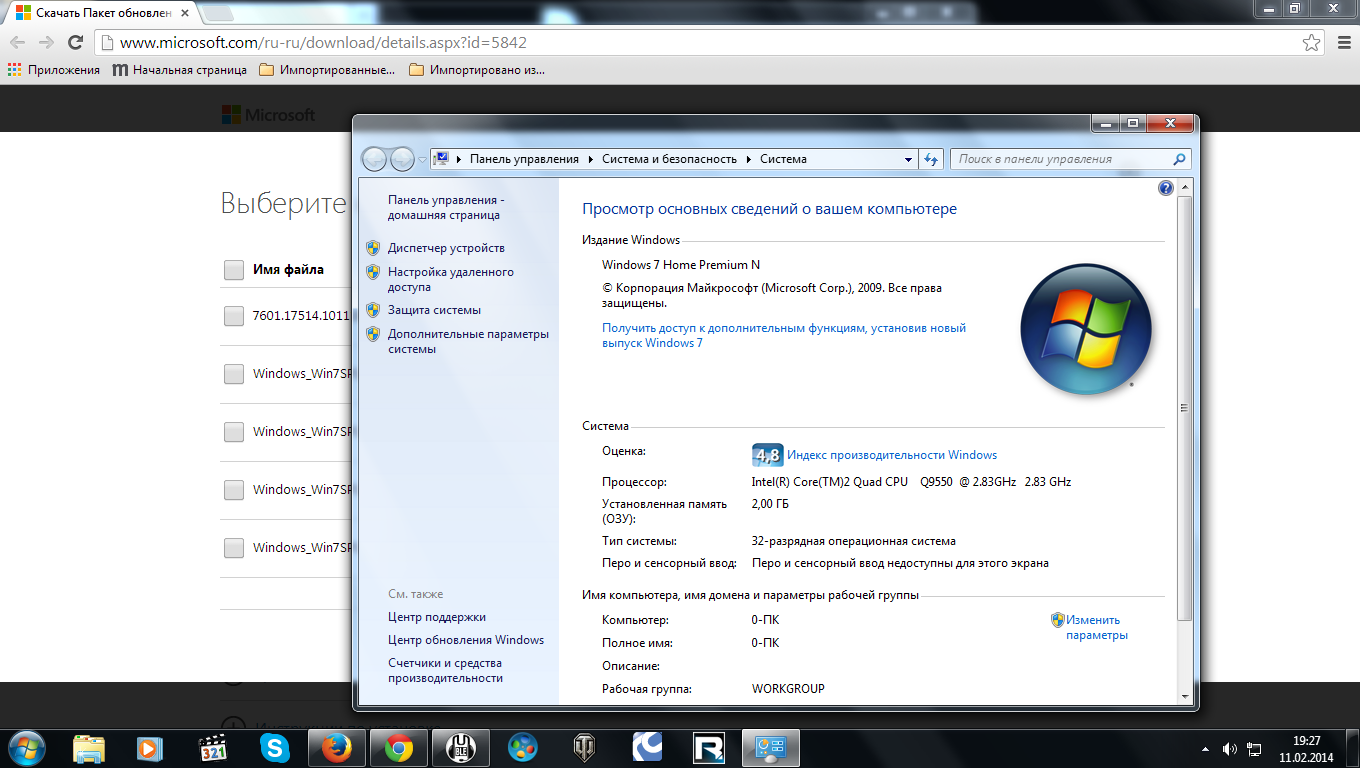The image size is (1360, 768).
Task: Open Настройка удаленного доступа
Action: [x=451, y=279]
